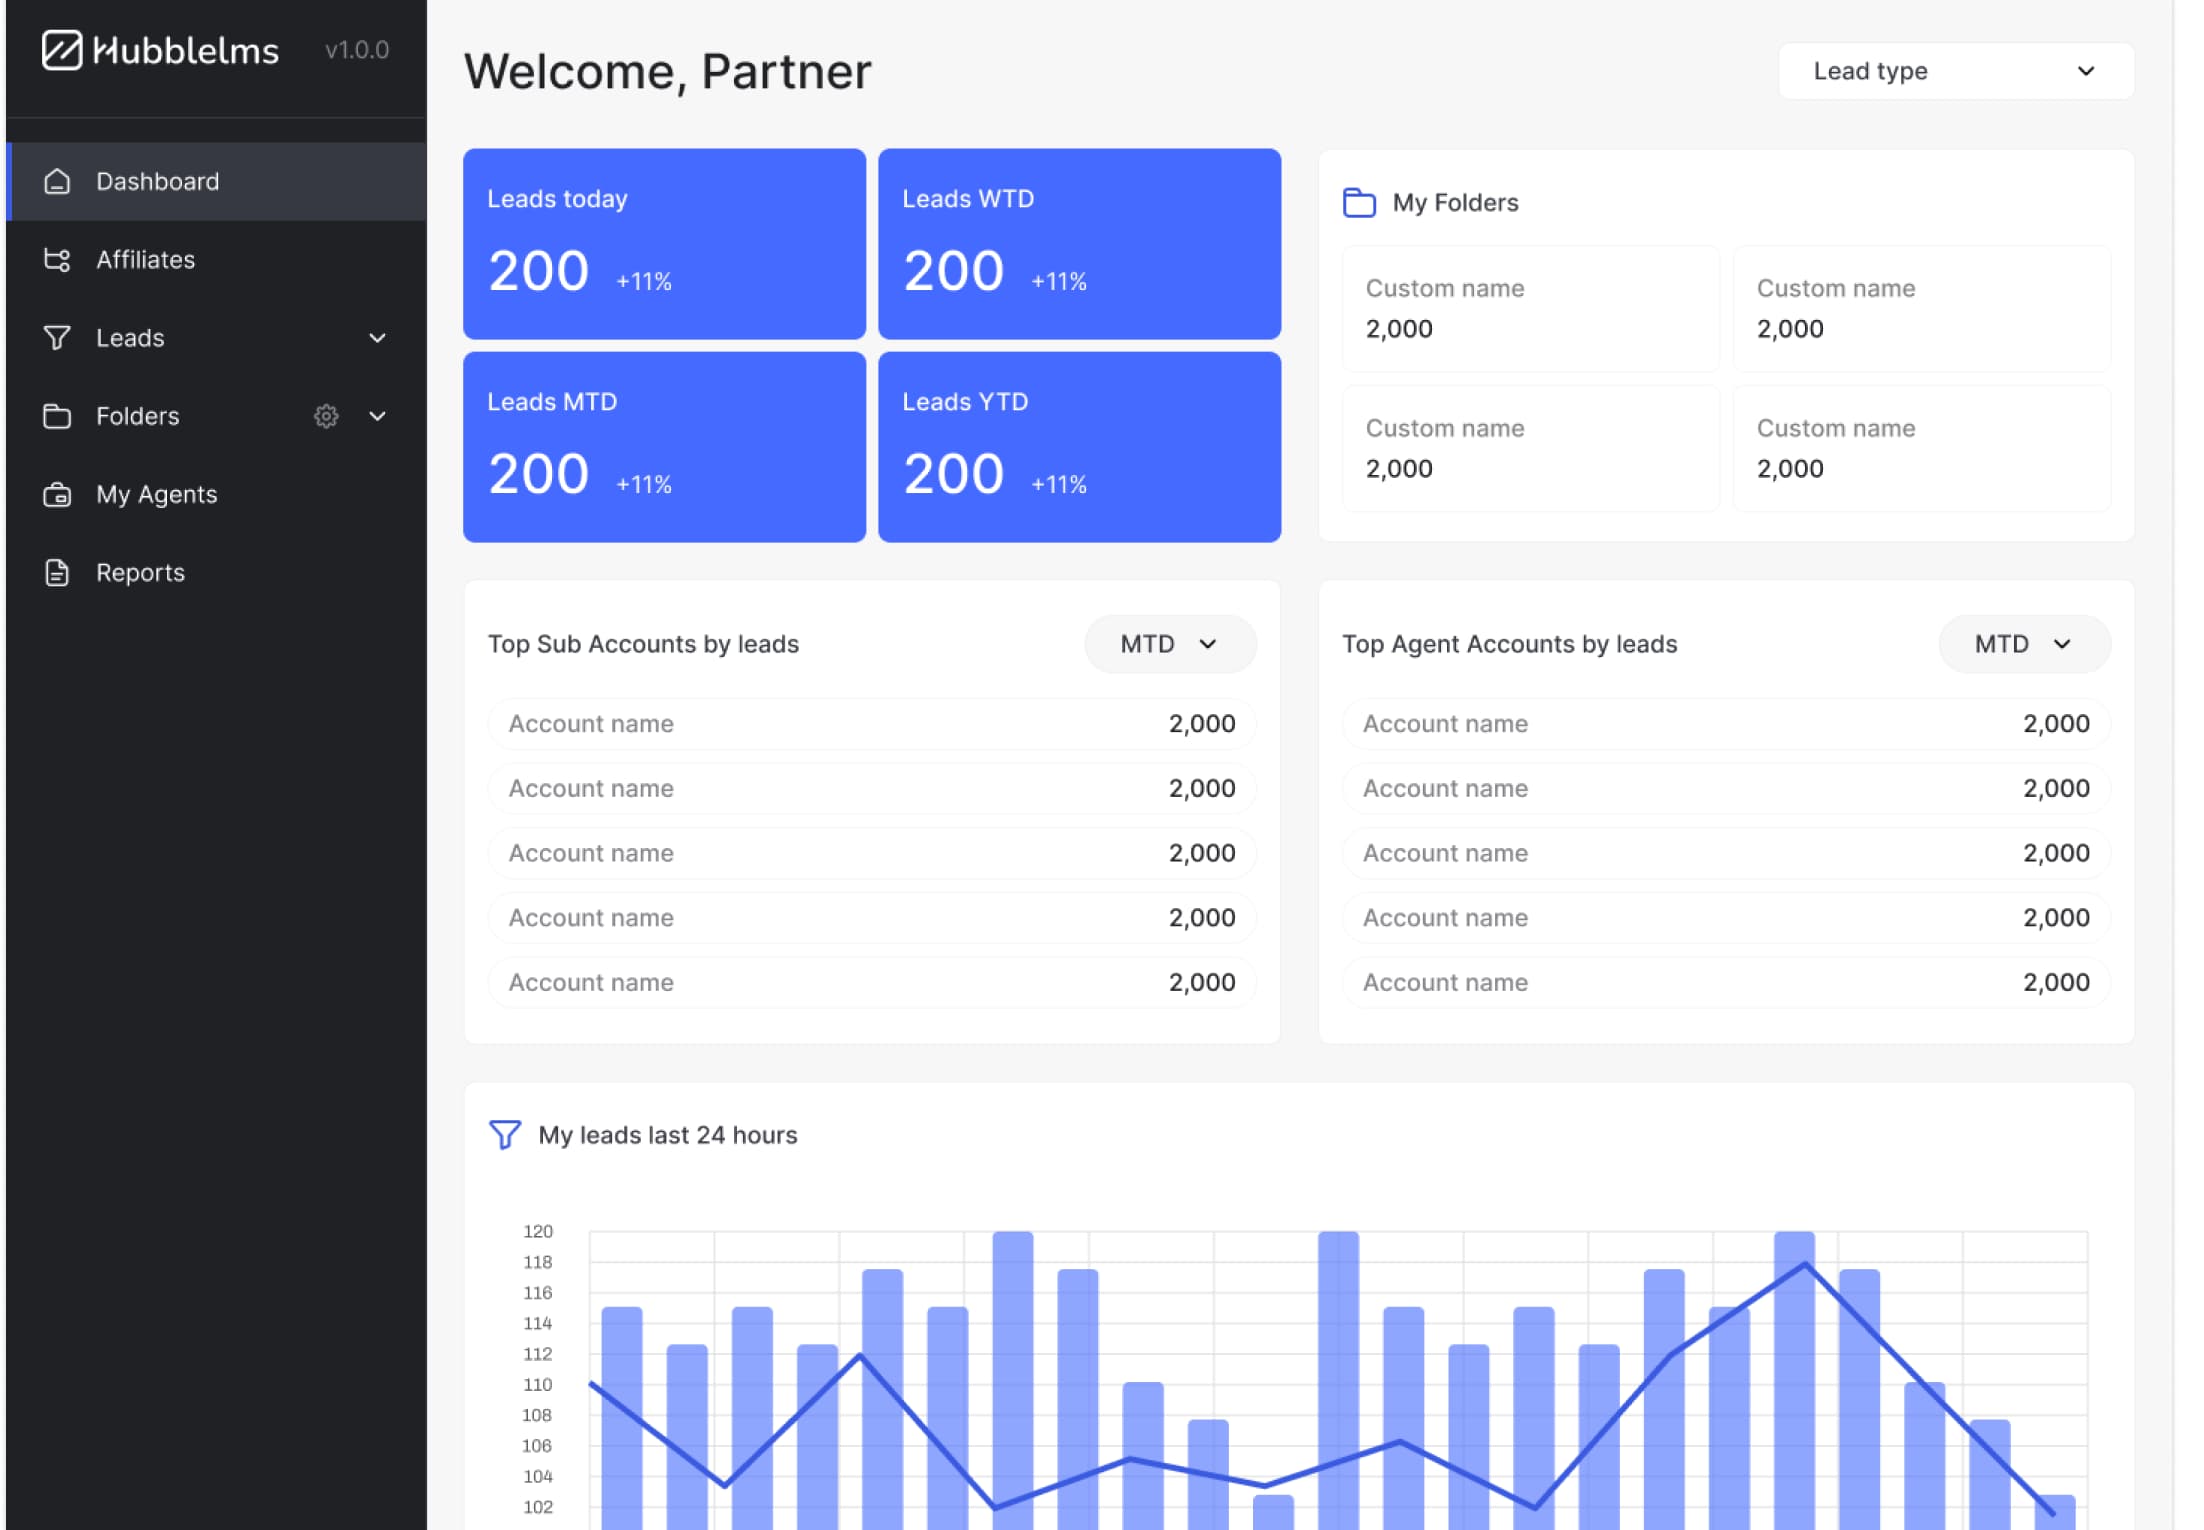The height and width of the screenshot is (1530, 2204).
Task: Open the MTD selector for Top Agent Accounts
Action: coord(2024,644)
